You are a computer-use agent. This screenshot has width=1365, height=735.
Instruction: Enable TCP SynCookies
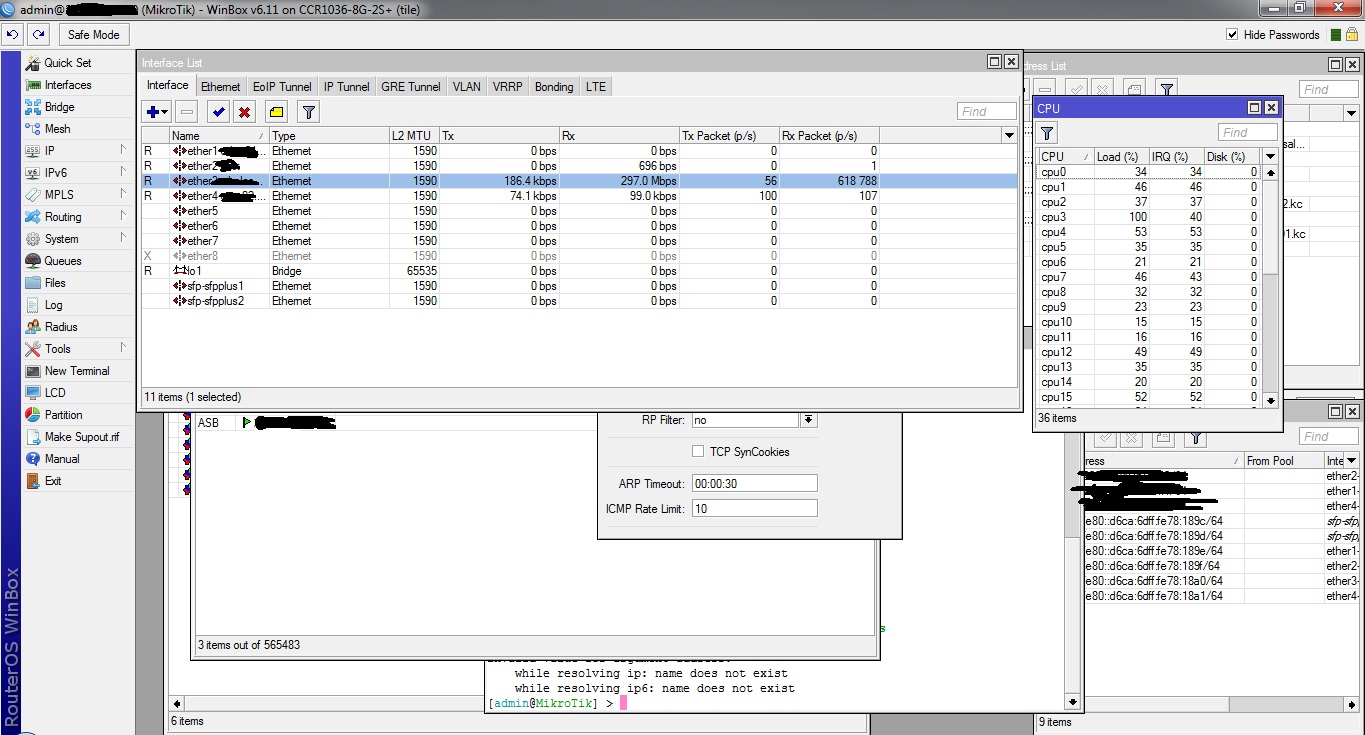pyautogui.click(x=697, y=450)
